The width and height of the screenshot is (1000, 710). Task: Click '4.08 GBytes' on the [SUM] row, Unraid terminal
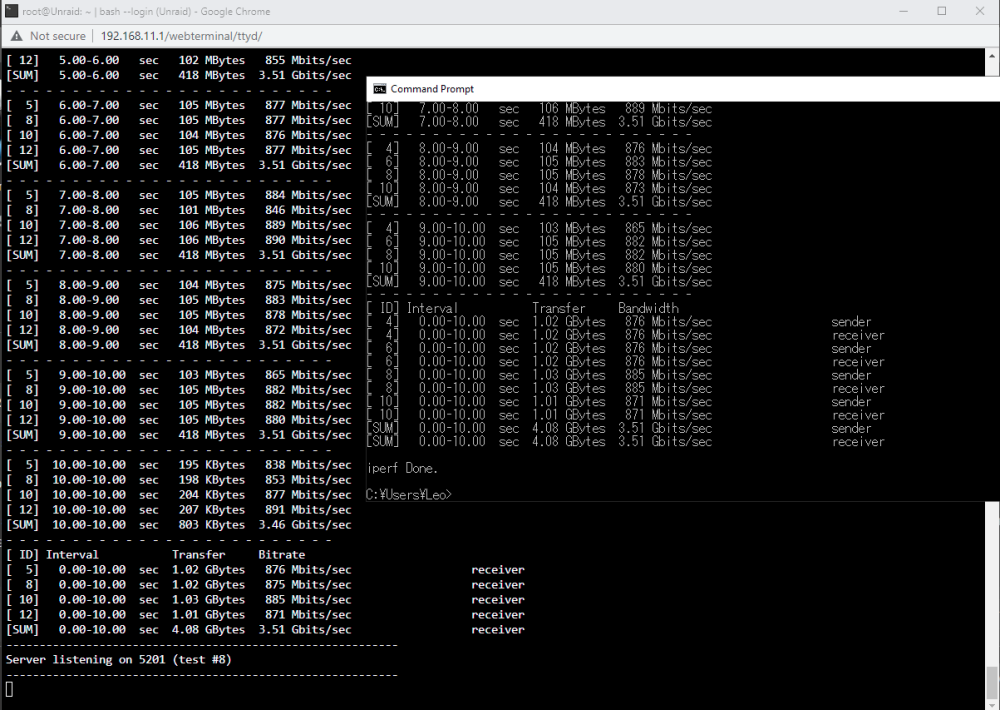209,630
